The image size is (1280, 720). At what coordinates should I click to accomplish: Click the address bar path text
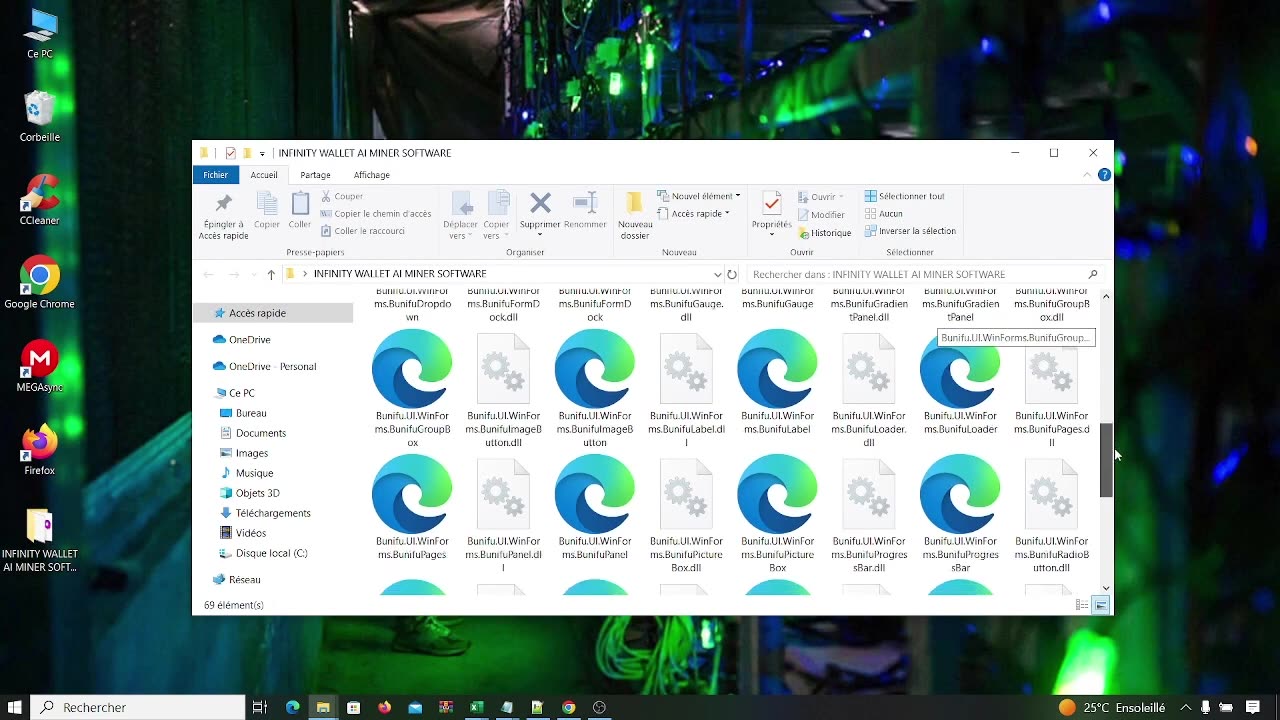400,274
